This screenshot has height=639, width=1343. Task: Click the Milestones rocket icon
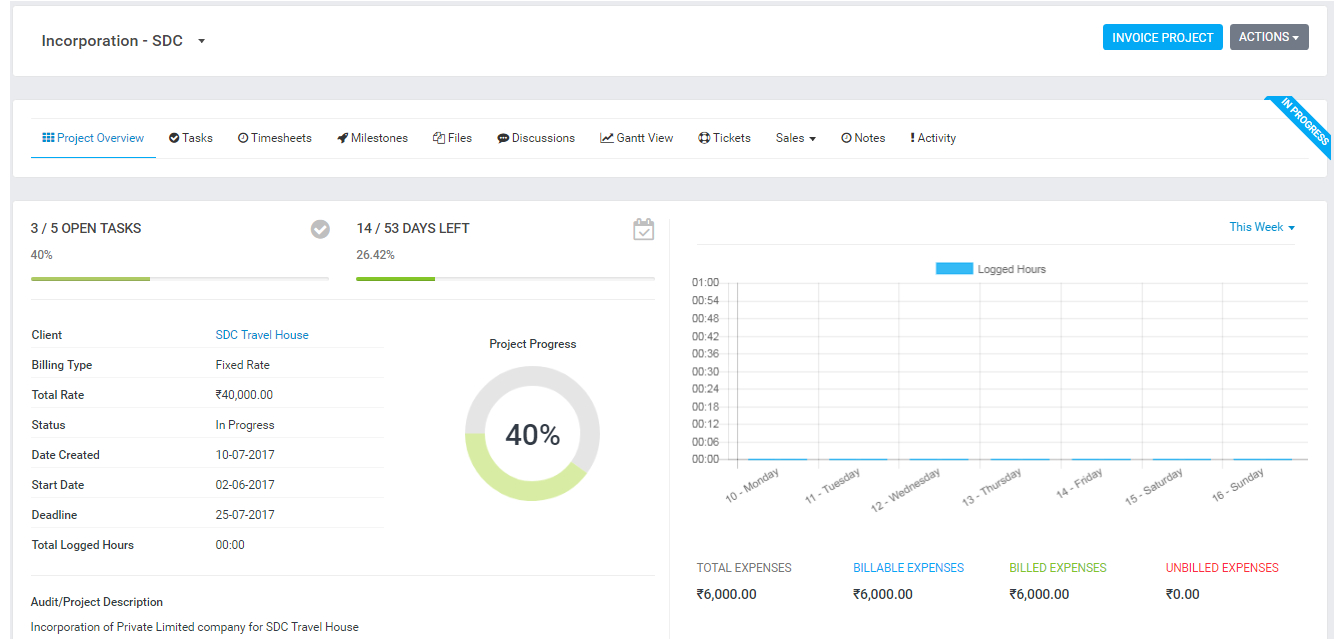[x=342, y=138]
